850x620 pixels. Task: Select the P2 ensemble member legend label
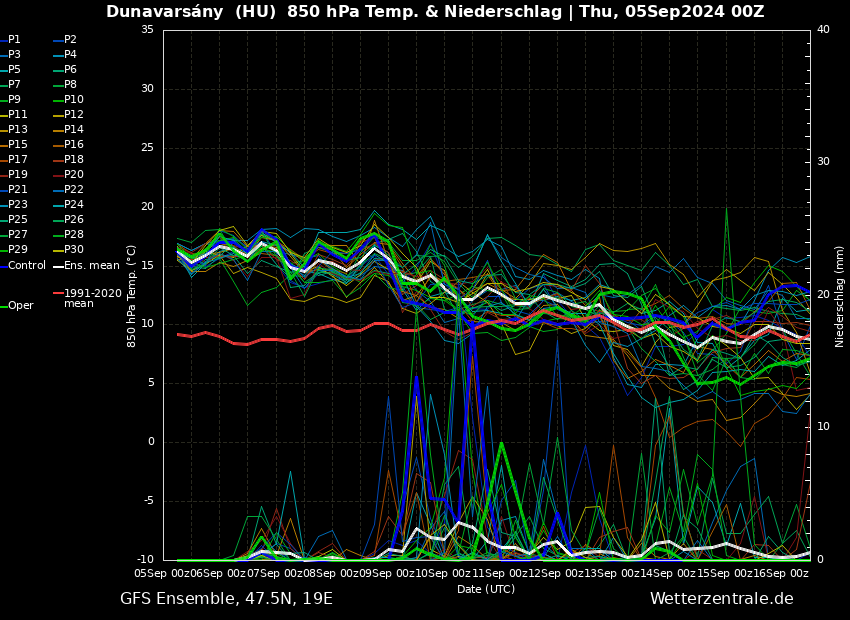pos(70,40)
